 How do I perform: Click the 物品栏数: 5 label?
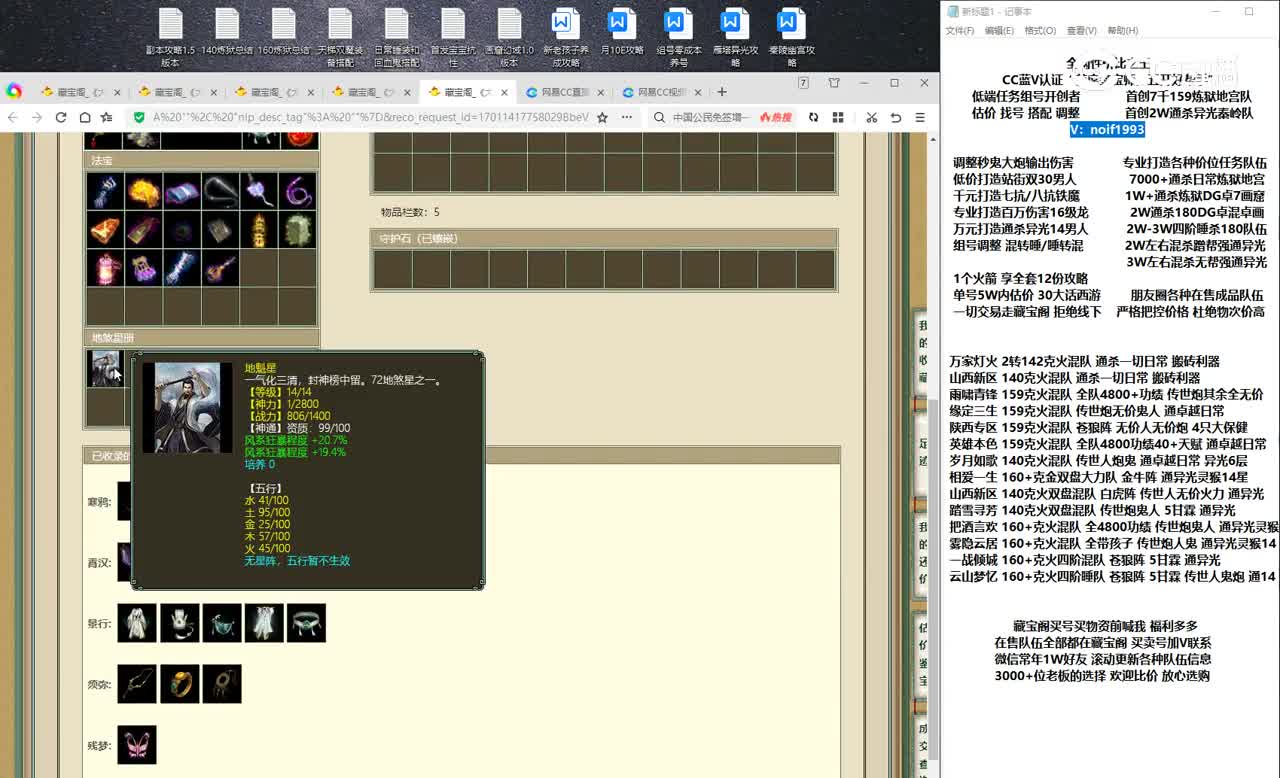(x=410, y=212)
